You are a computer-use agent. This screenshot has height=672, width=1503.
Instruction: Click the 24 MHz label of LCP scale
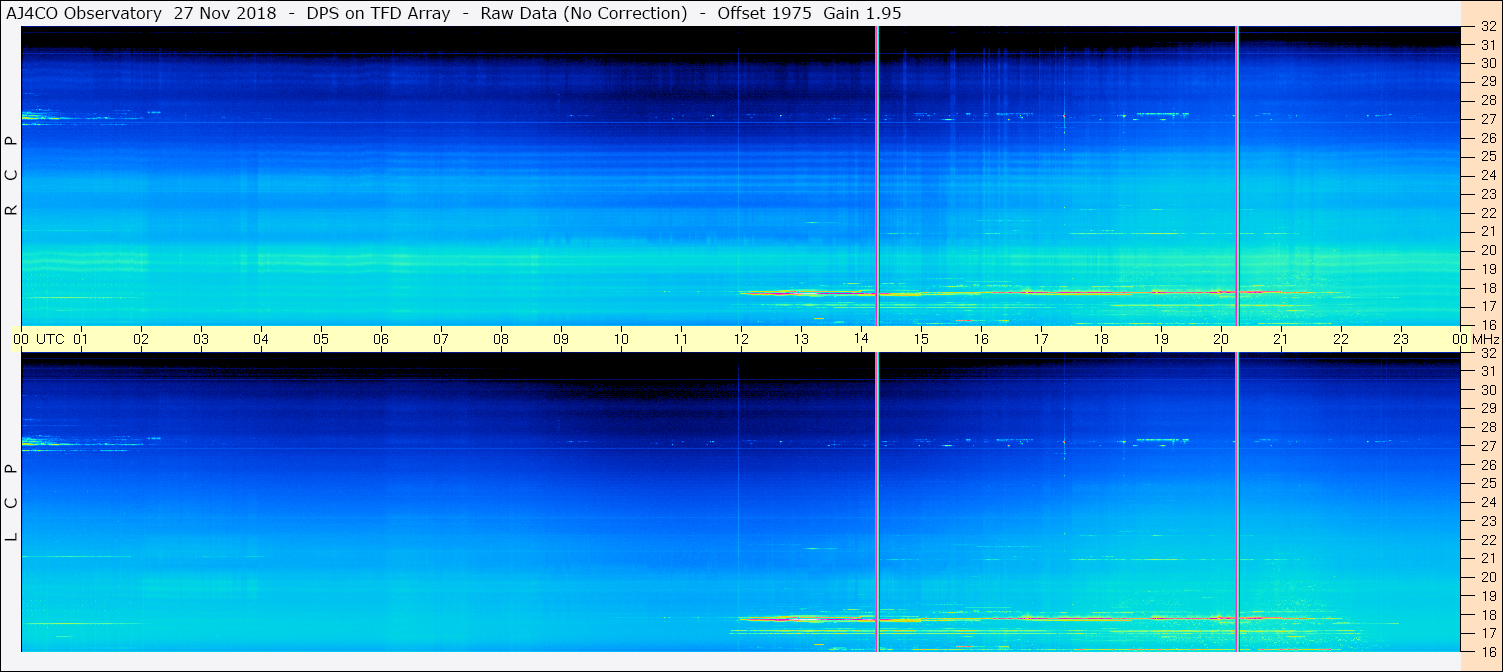(1488, 502)
